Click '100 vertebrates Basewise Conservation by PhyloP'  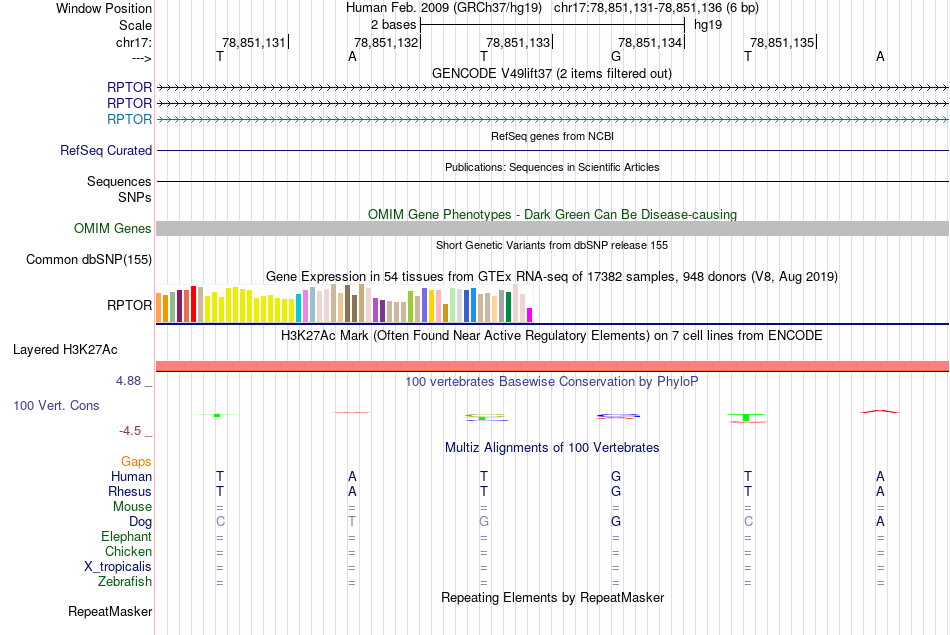click(x=552, y=382)
